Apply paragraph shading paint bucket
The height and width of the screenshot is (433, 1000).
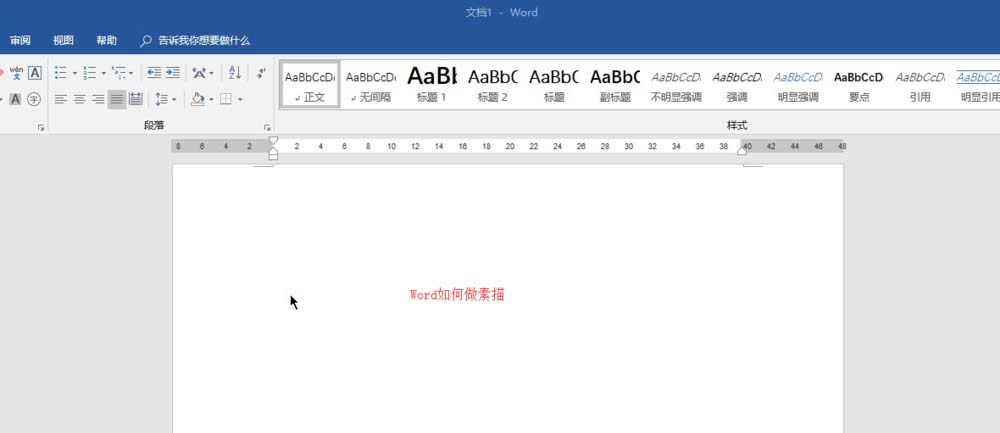click(198, 99)
